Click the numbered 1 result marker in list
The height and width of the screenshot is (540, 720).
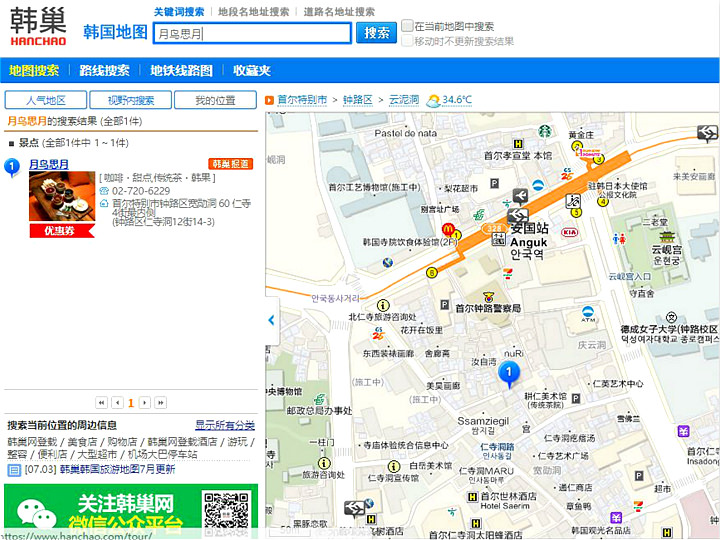pyautogui.click(x=12, y=166)
